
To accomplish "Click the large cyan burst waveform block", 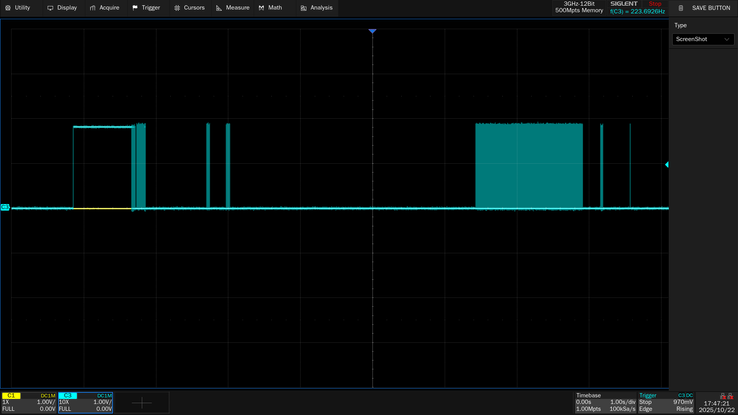I will pos(529,165).
